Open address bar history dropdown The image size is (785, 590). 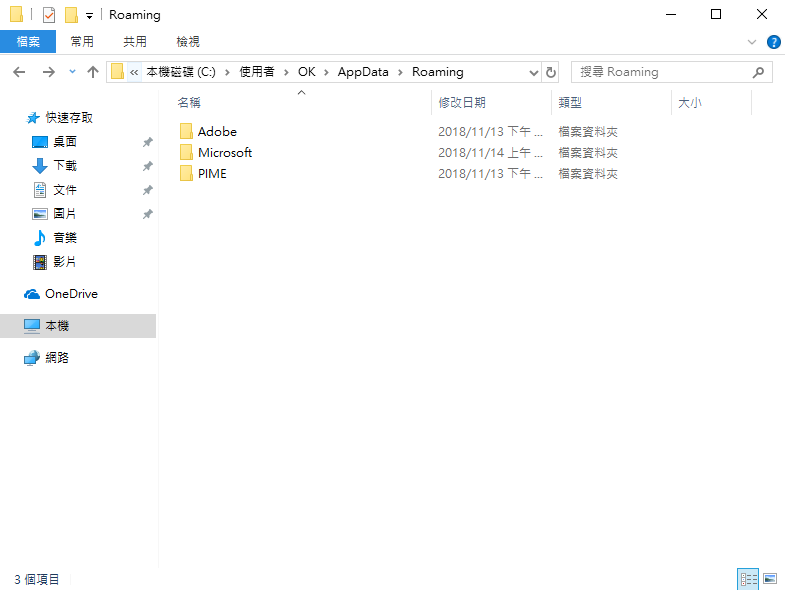(533, 72)
